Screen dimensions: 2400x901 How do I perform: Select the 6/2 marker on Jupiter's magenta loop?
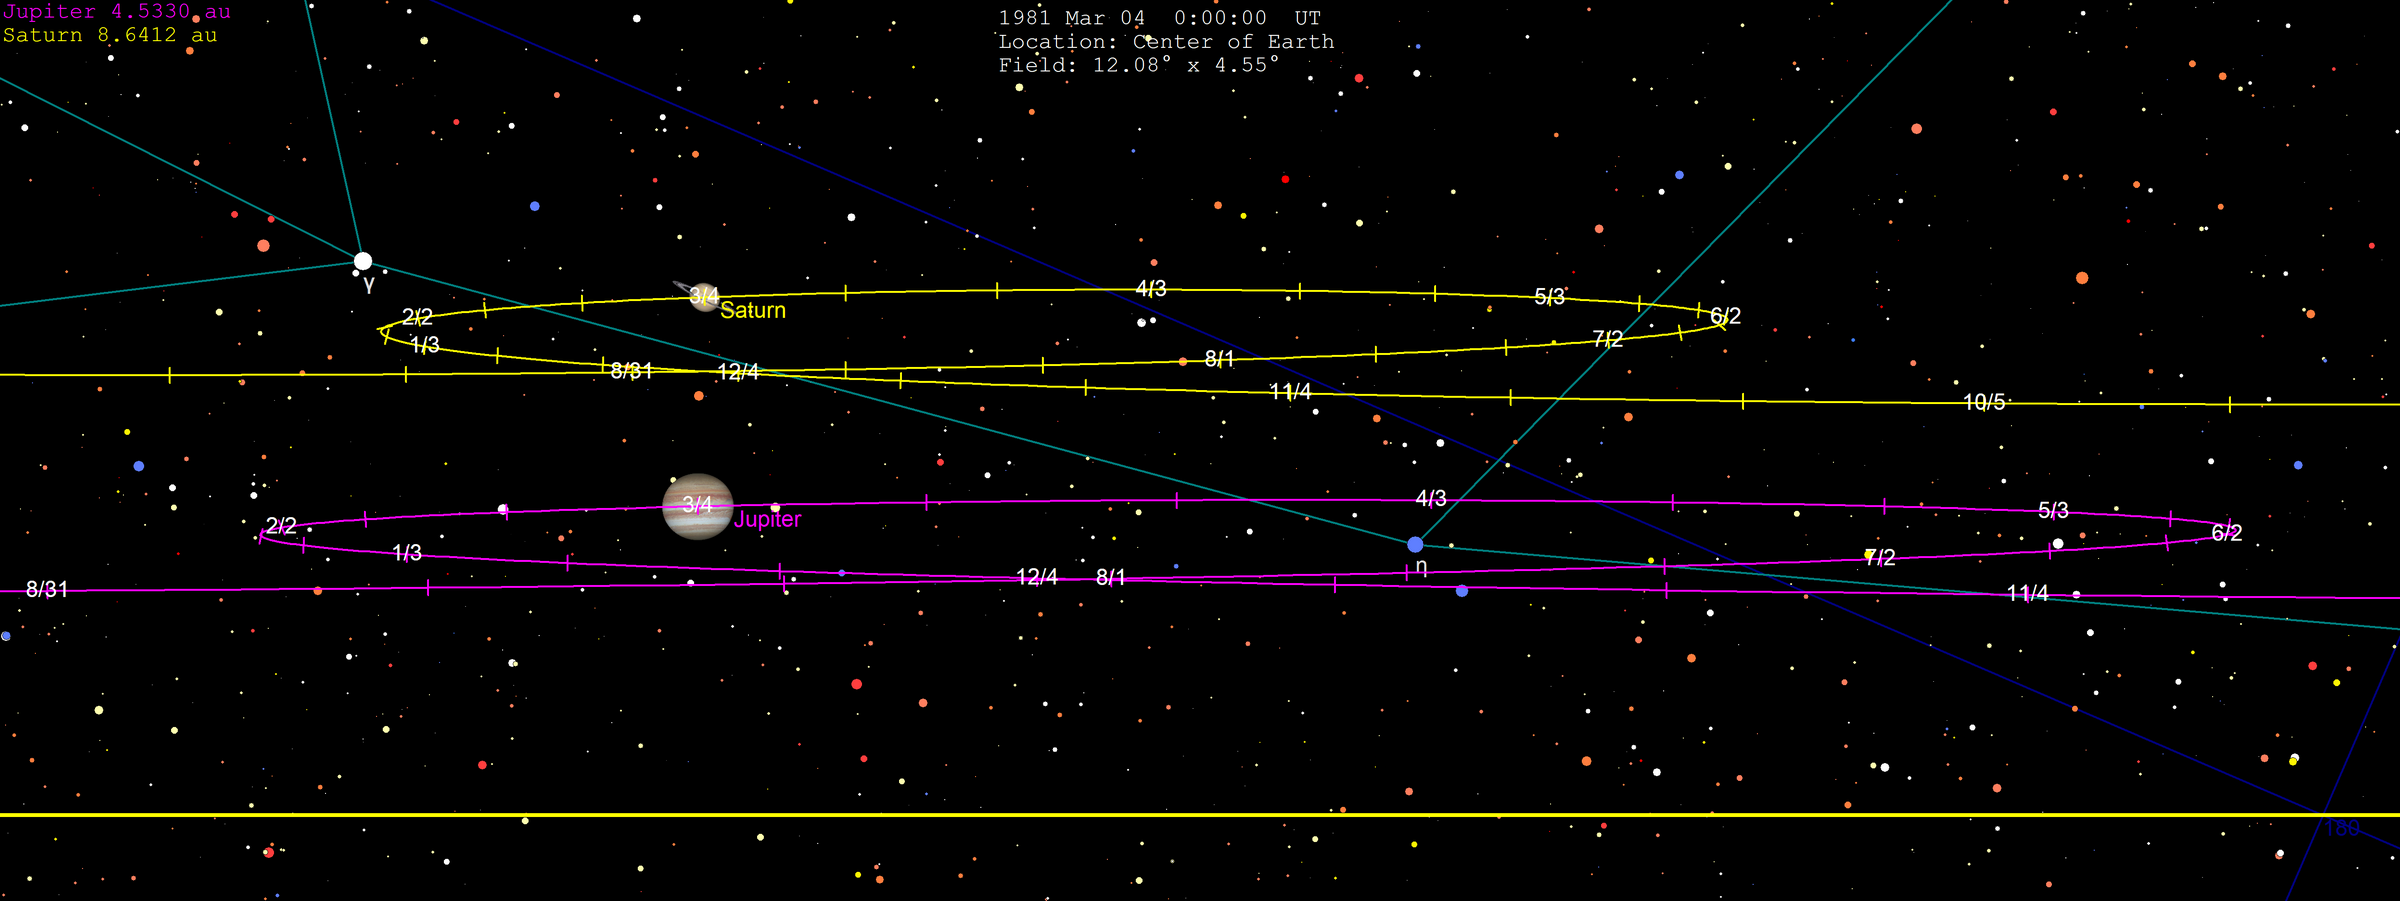(2226, 533)
